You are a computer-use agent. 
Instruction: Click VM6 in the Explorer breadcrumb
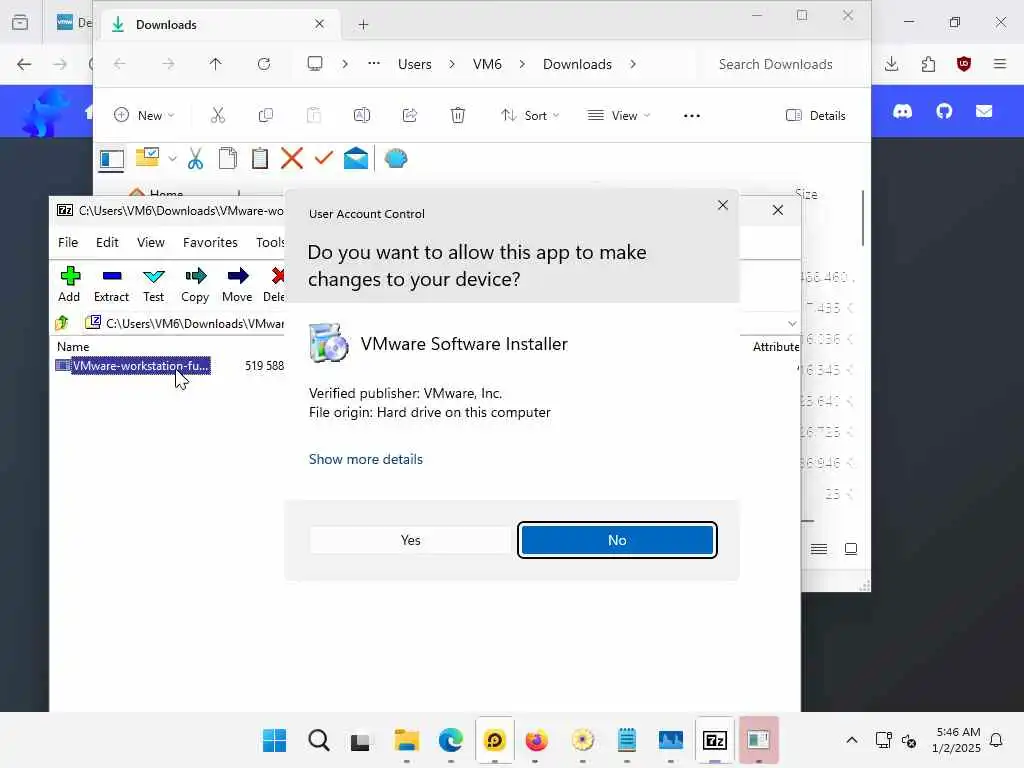point(487,64)
